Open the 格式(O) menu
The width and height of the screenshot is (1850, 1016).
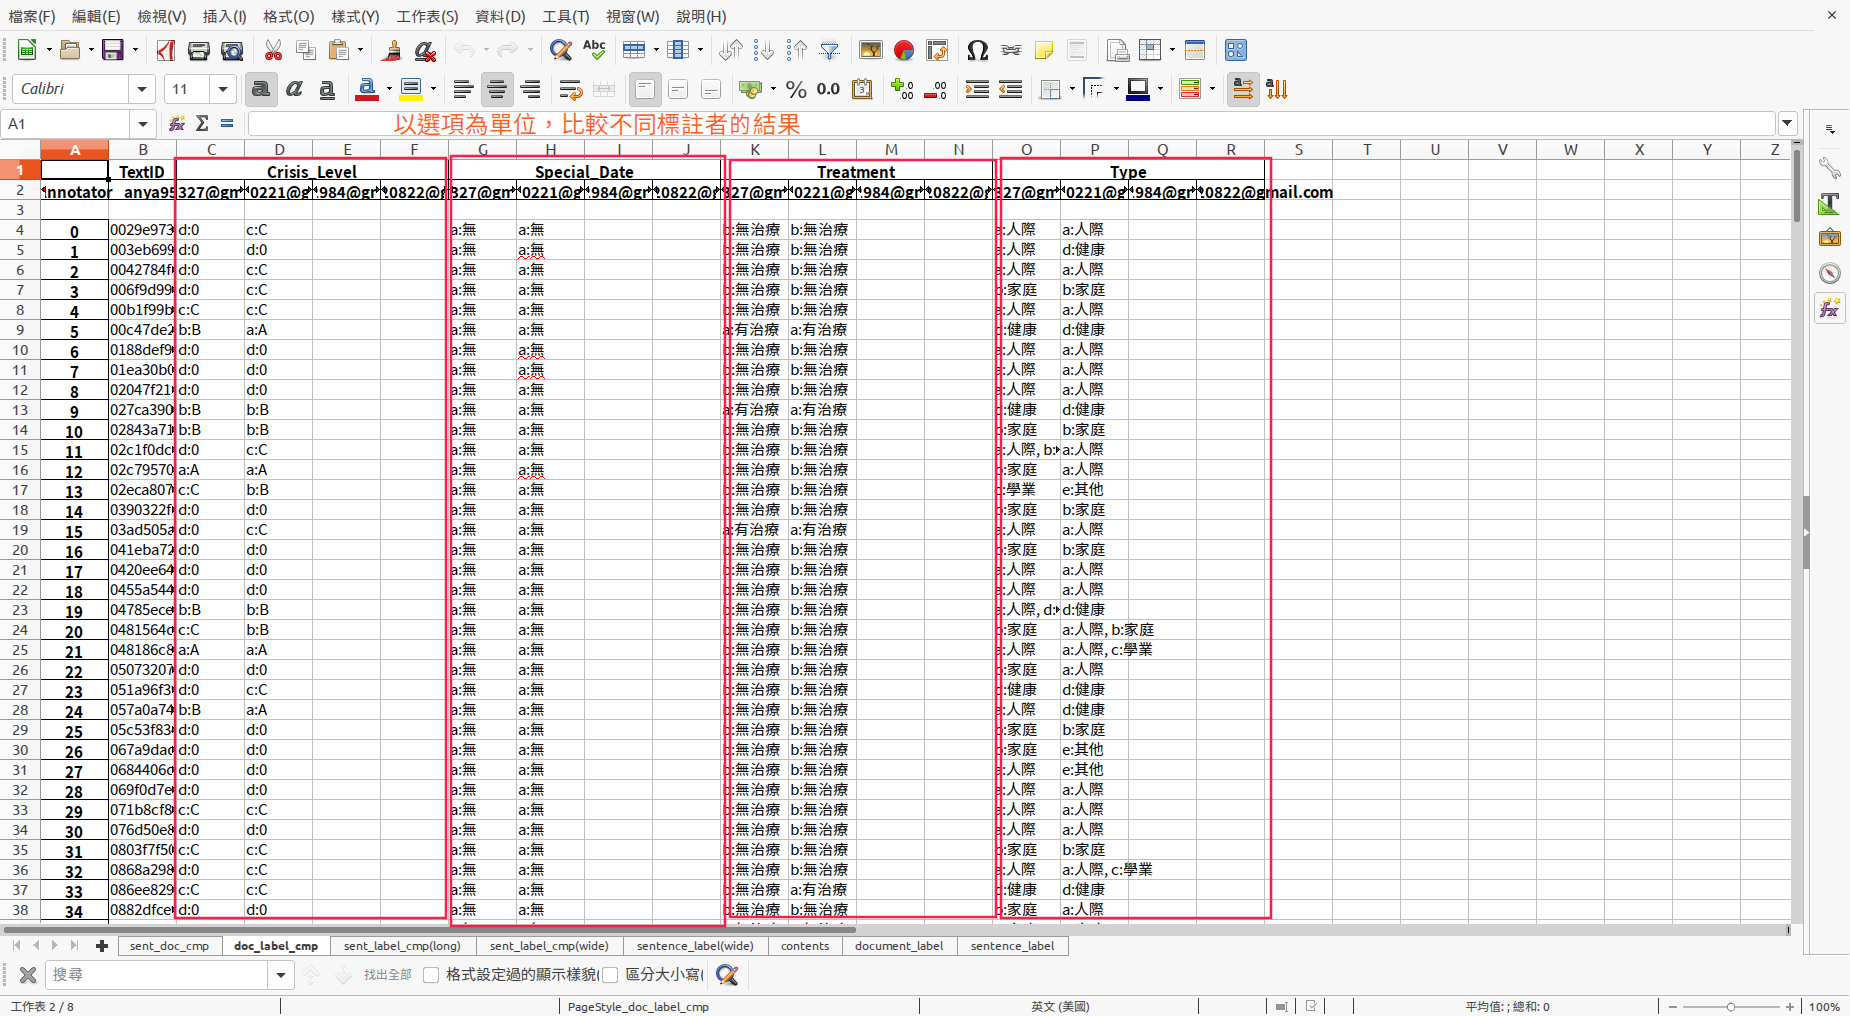click(288, 16)
